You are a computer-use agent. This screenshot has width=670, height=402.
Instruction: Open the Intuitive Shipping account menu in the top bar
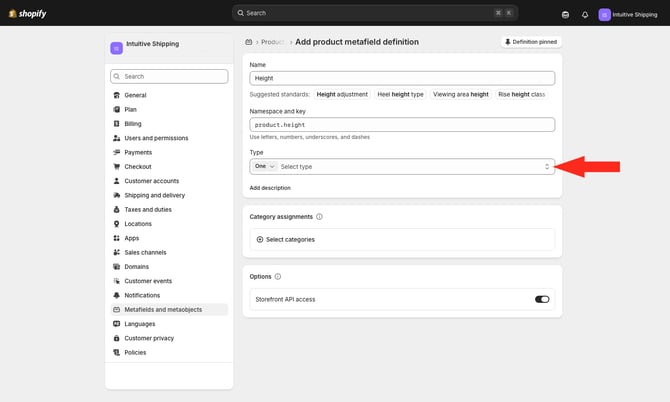[628, 15]
